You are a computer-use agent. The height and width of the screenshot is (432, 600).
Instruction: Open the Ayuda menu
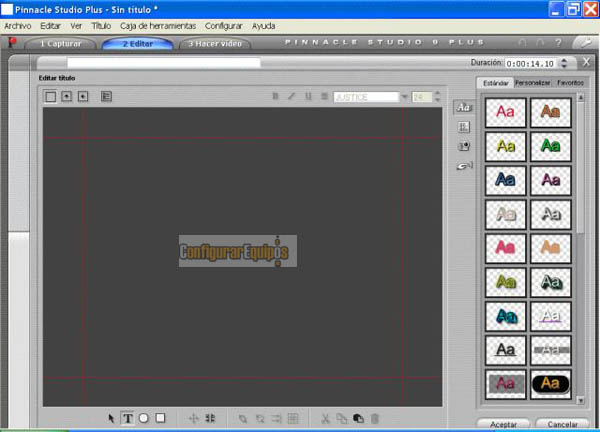pos(264,26)
